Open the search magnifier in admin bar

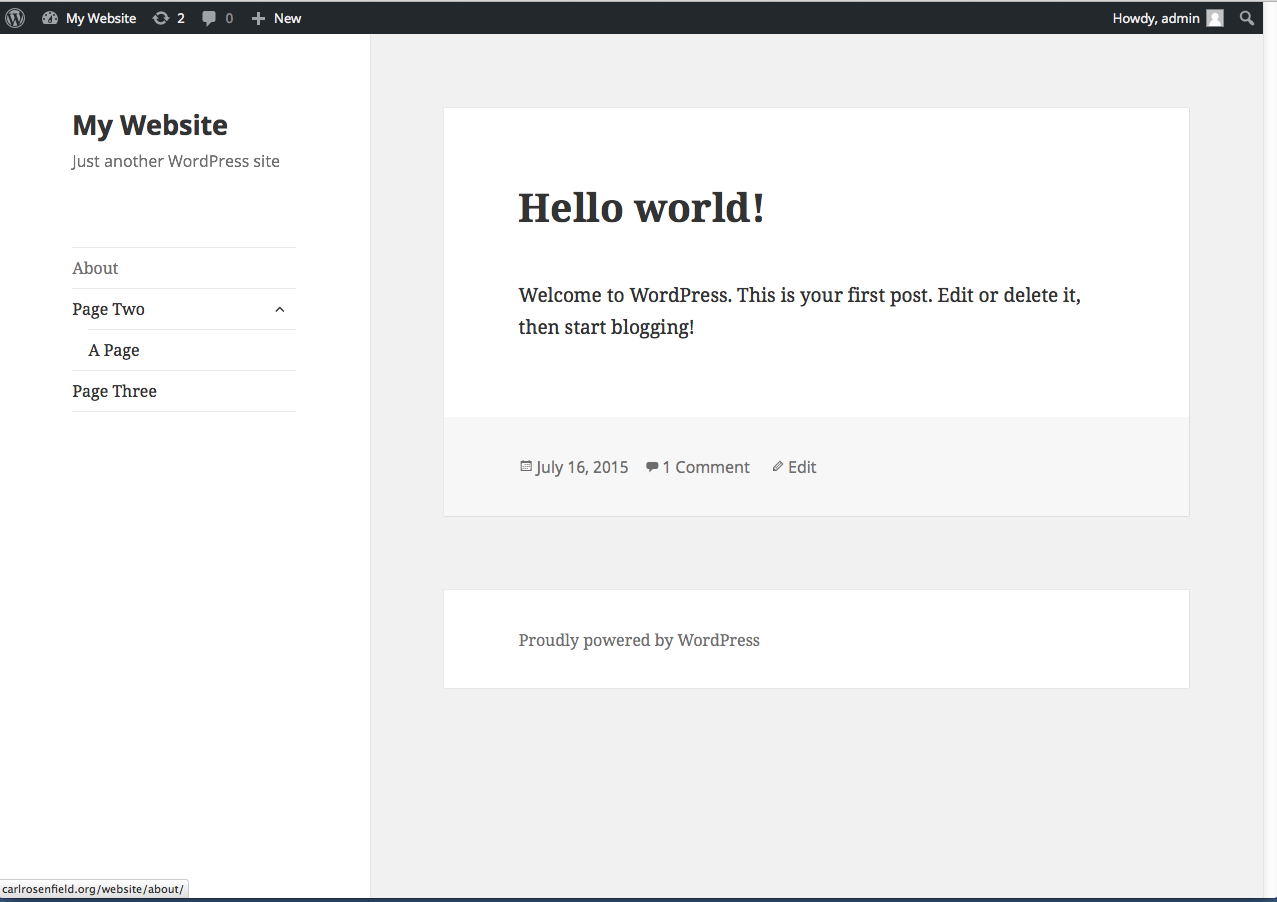1247,18
